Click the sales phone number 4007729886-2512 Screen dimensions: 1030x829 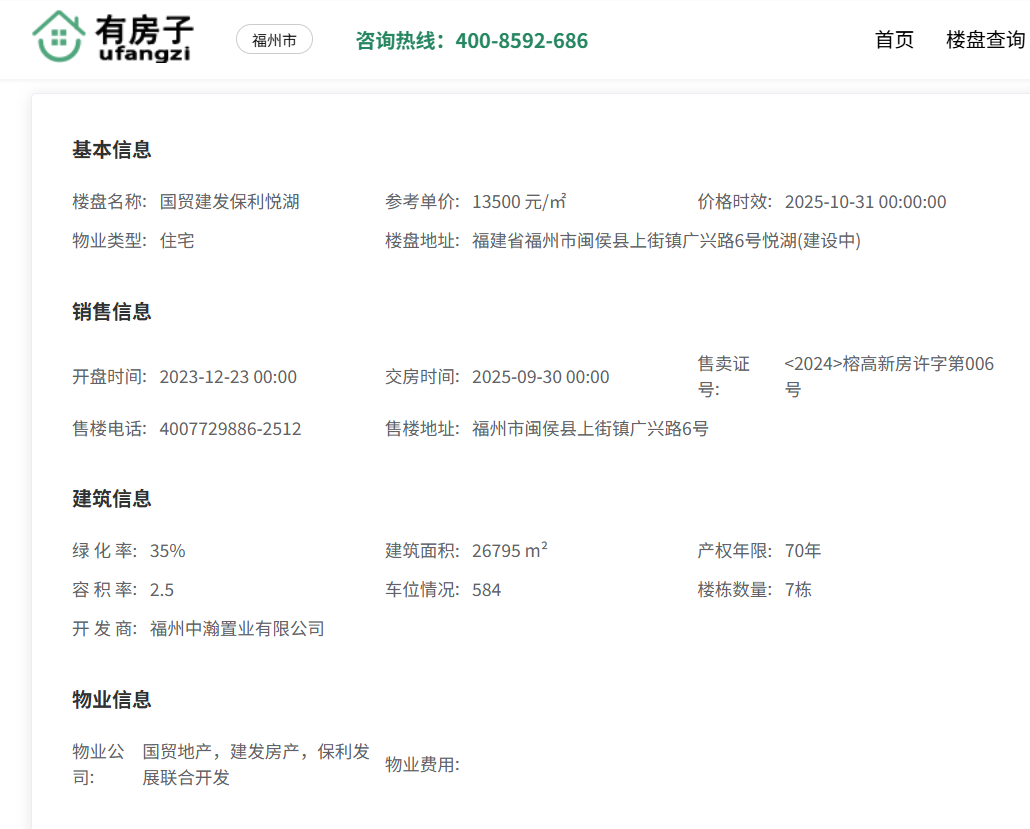(x=230, y=429)
